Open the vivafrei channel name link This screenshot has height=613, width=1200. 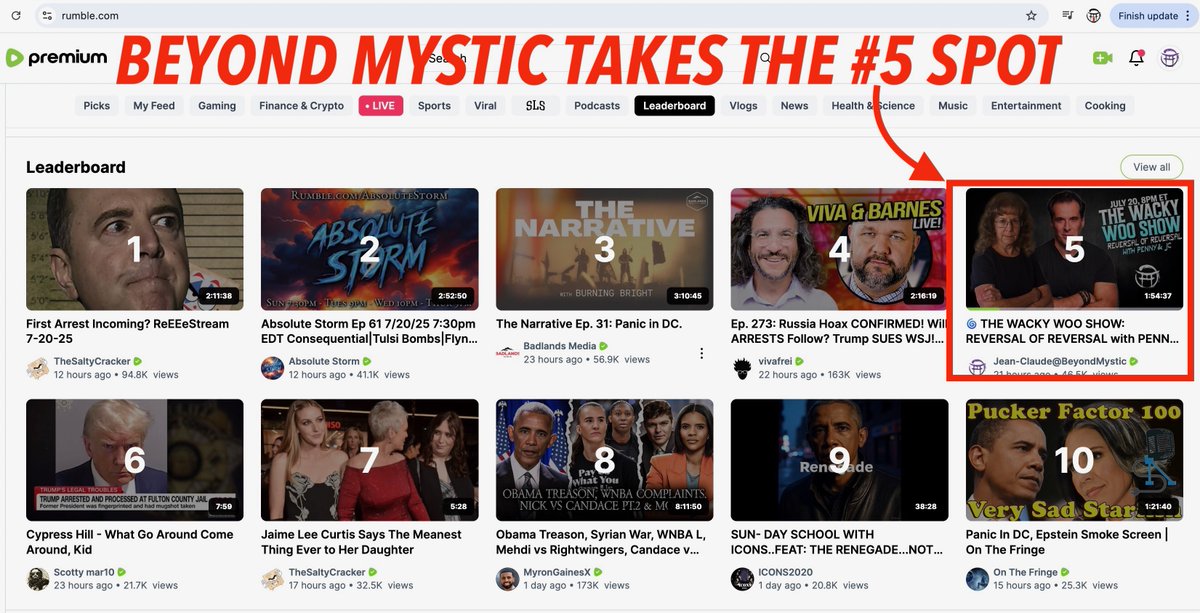(x=776, y=361)
